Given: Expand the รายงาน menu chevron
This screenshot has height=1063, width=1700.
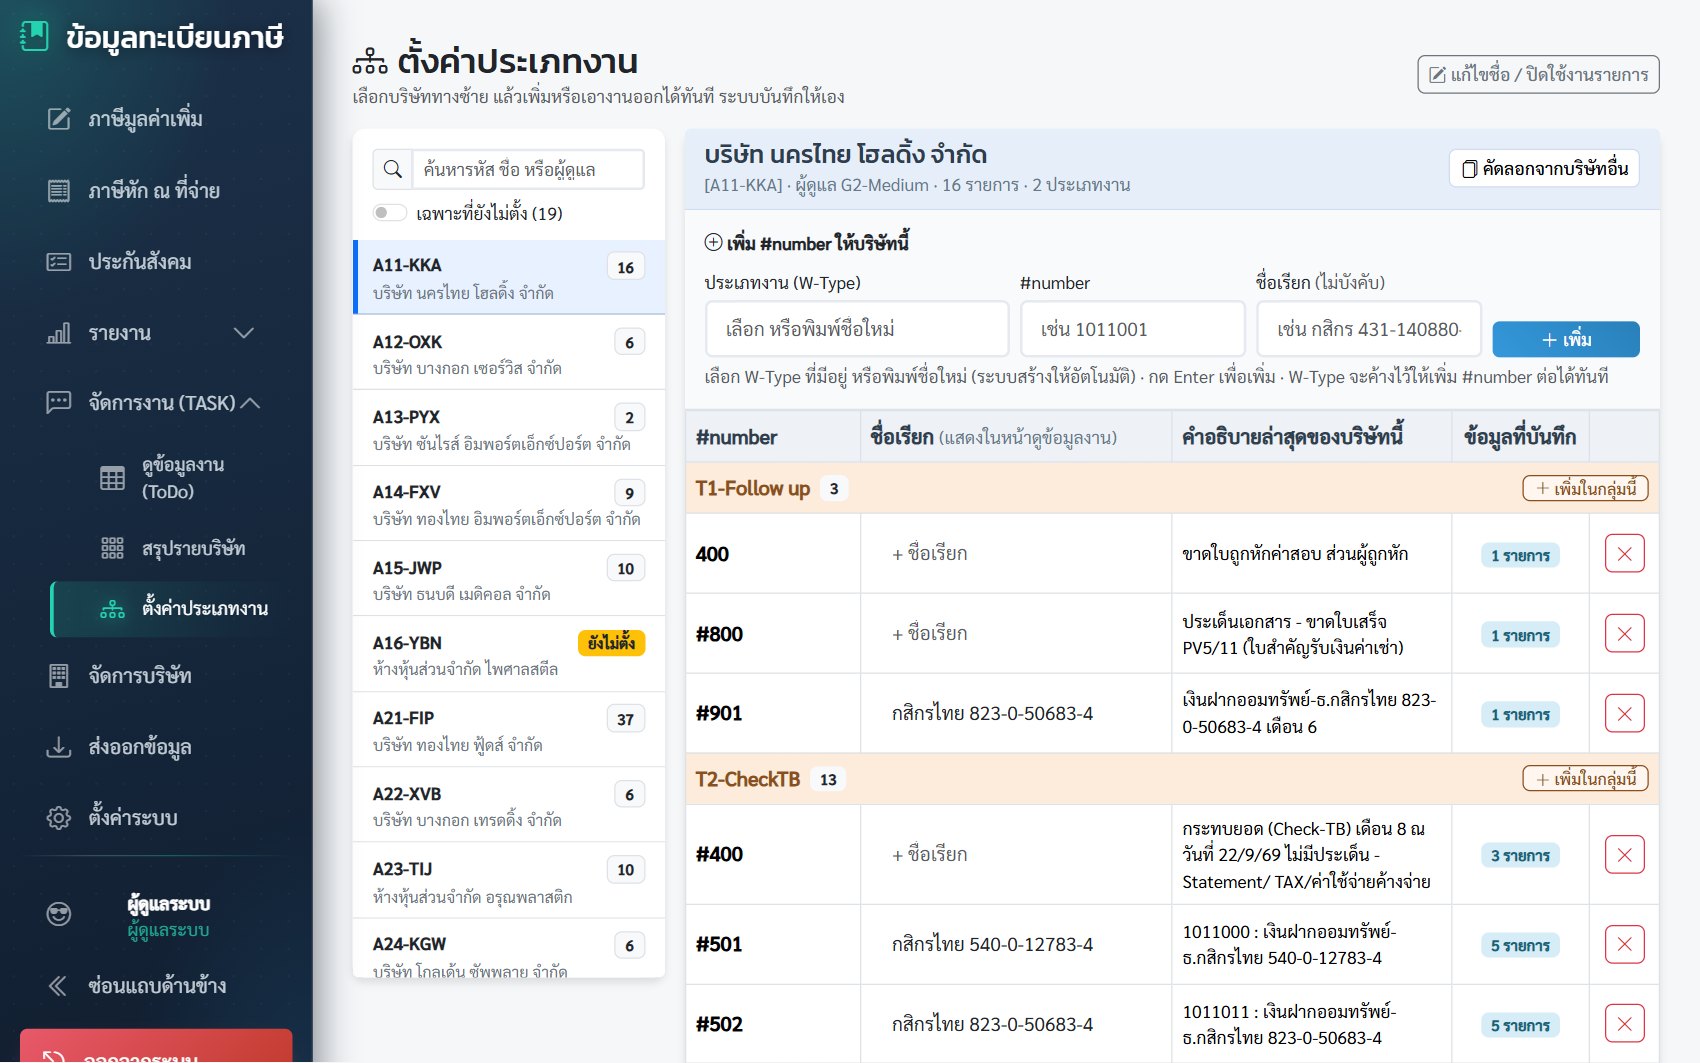Looking at the screenshot, I should (243, 333).
